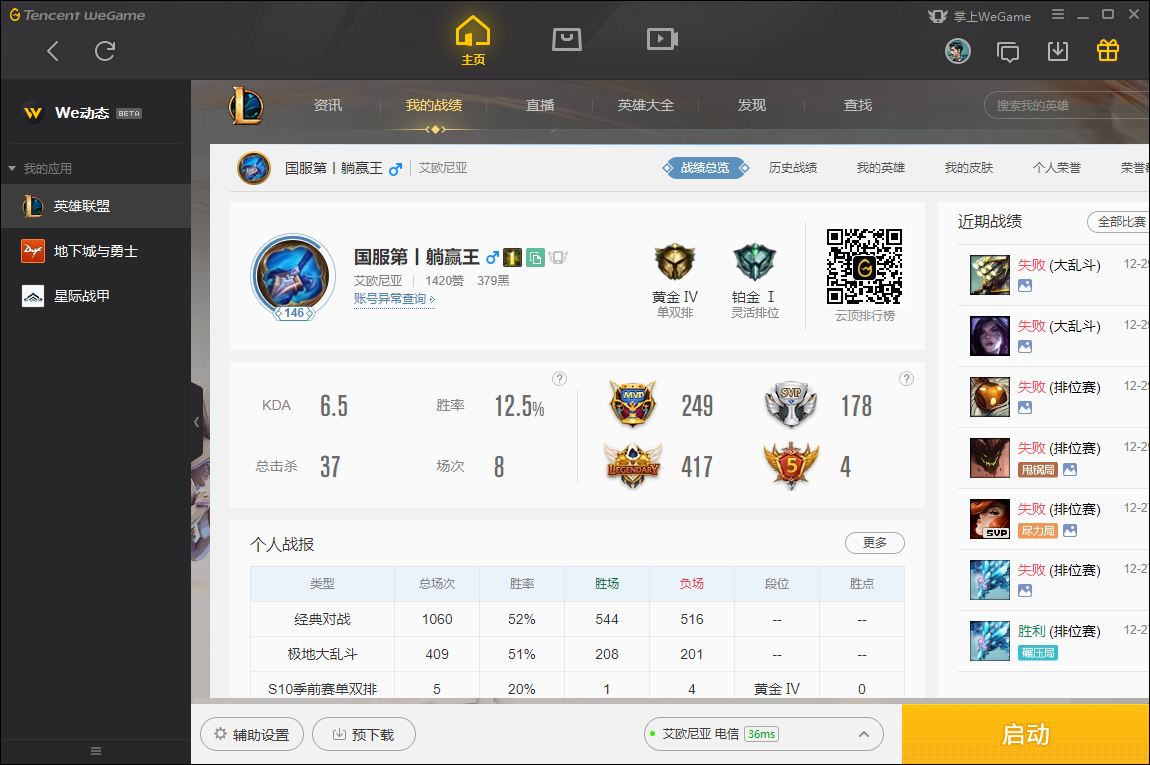The image size is (1150, 765).
Task: Switch to the 直播 tab
Action: click(540, 106)
